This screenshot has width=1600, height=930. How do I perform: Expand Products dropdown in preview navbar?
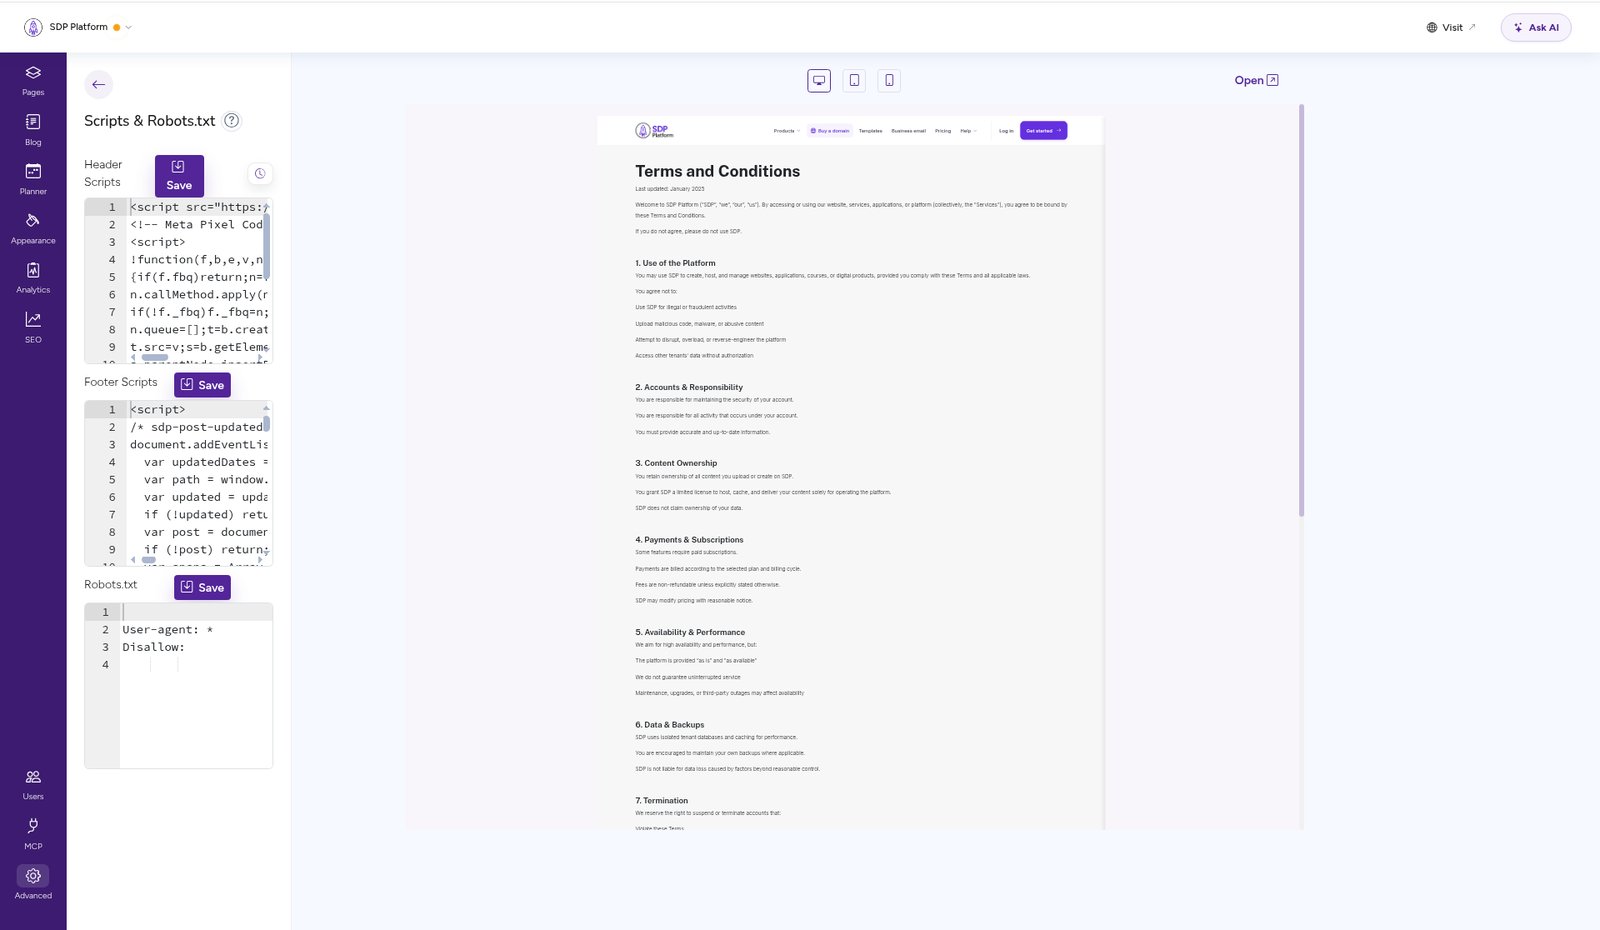[x=786, y=131]
